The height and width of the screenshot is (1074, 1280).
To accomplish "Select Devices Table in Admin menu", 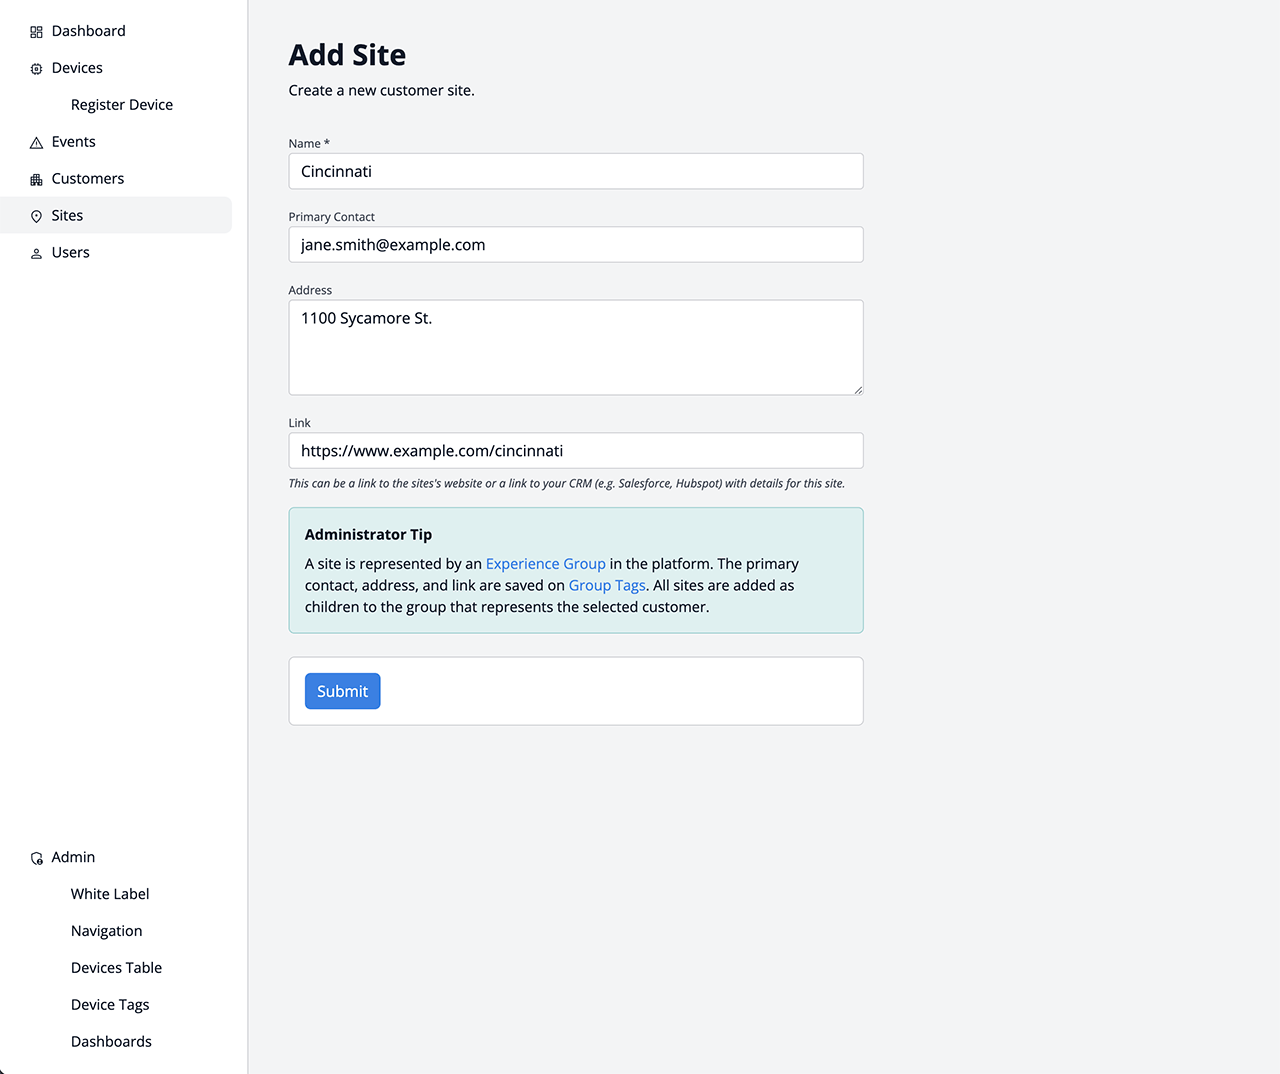I will (x=116, y=968).
